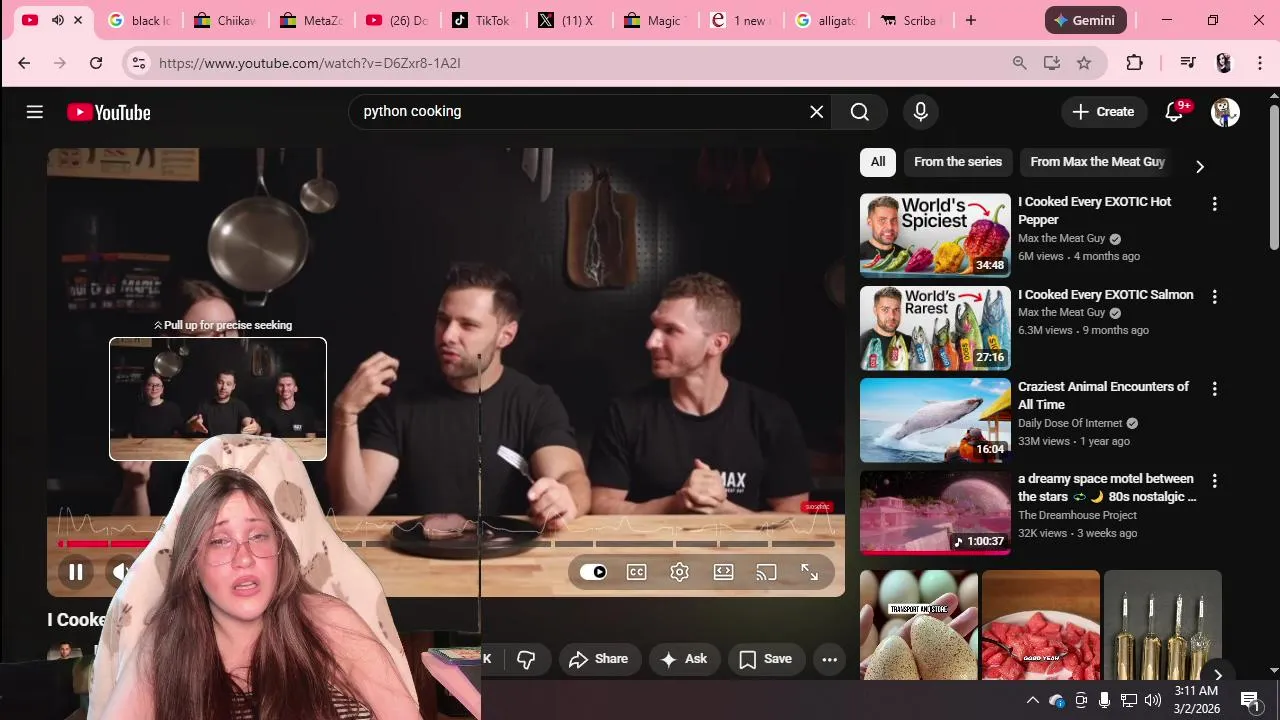Enter full screen mode
This screenshot has height=720, width=1280.
click(x=810, y=572)
